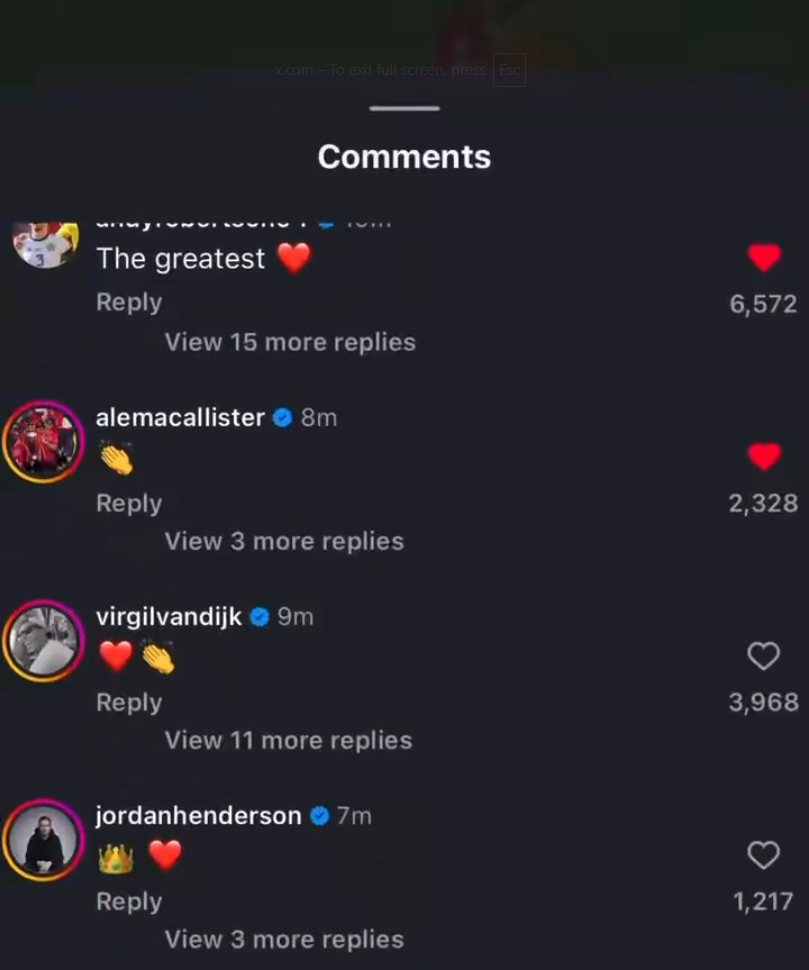Expand "View 11 more replies" under virgilvandijk

[x=288, y=740]
